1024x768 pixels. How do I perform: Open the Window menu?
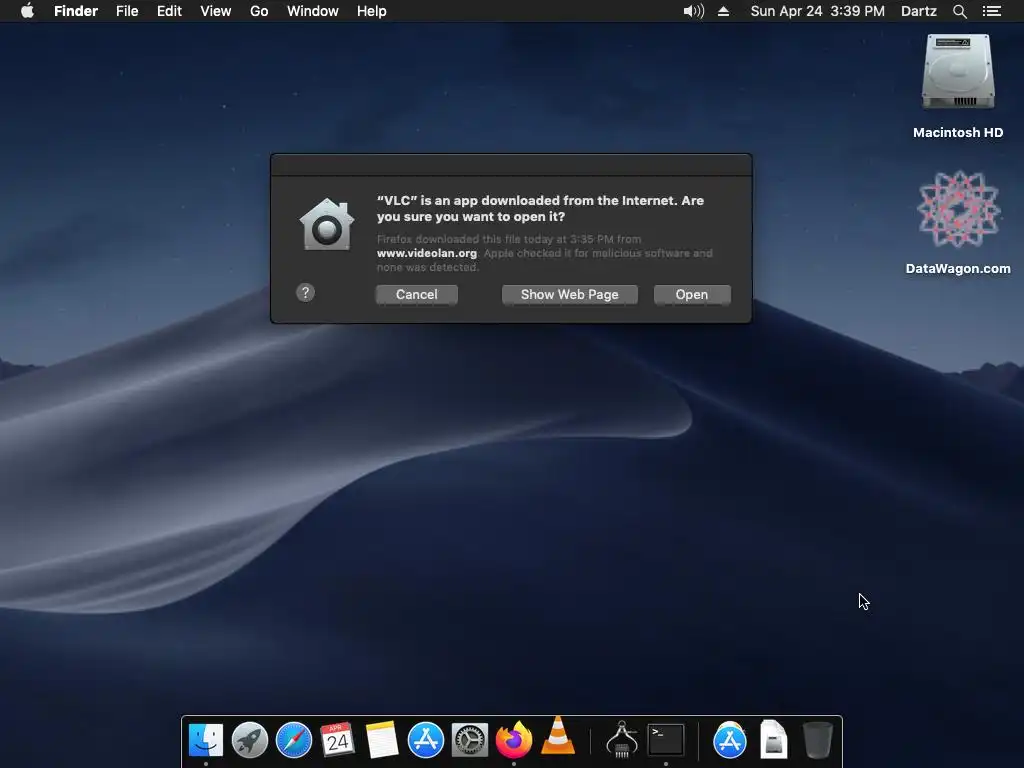[313, 11]
